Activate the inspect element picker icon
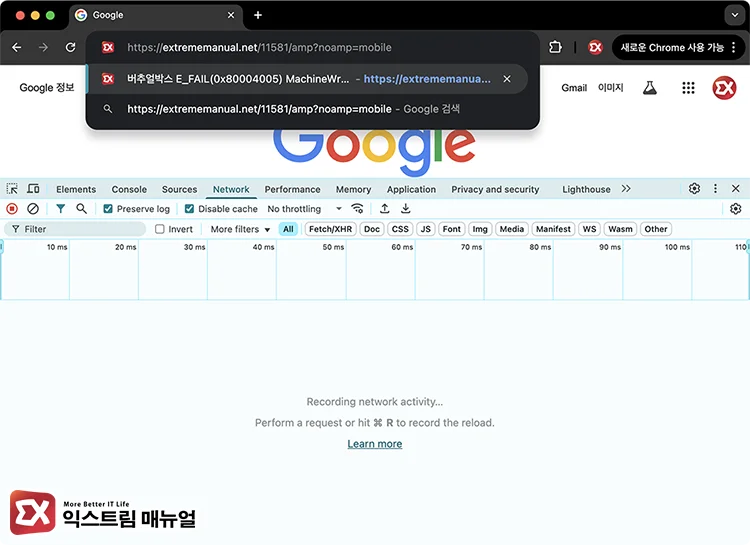The width and height of the screenshot is (750, 545). 12,189
